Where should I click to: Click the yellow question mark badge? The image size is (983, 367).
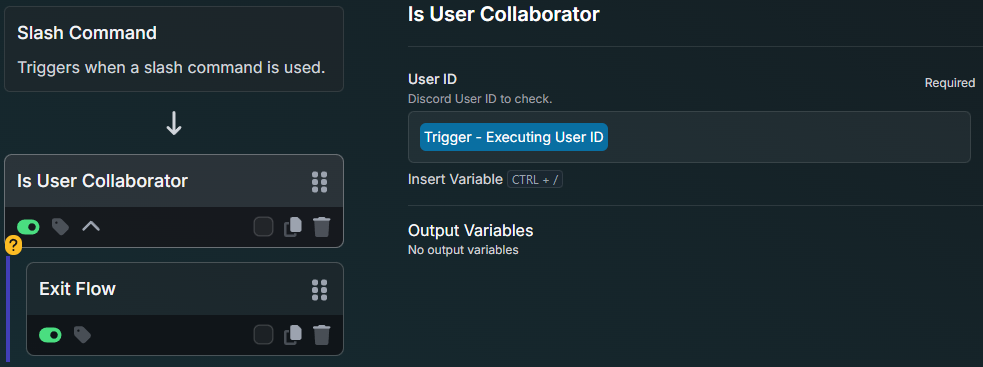pos(13,245)
